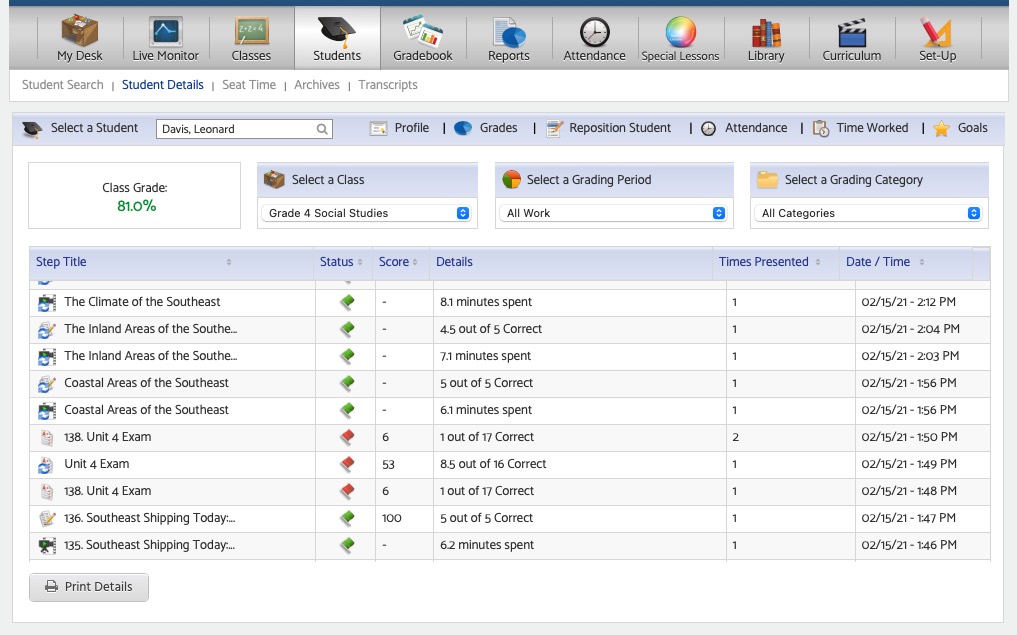Switch to the Transcripts tab
This screenshot has width=1017, height=635.
pyautogui.click(x=388, y=84)
